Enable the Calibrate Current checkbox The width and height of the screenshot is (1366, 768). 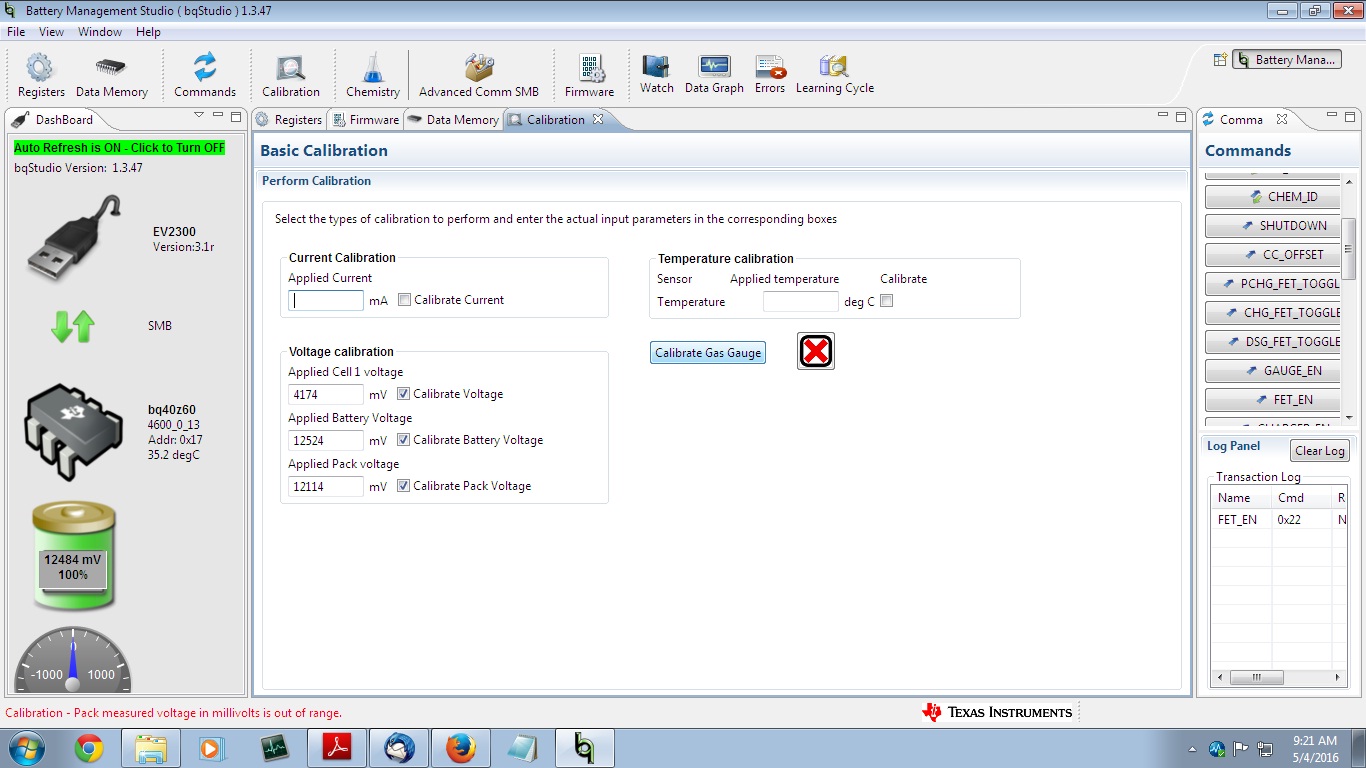coord(404,300)
